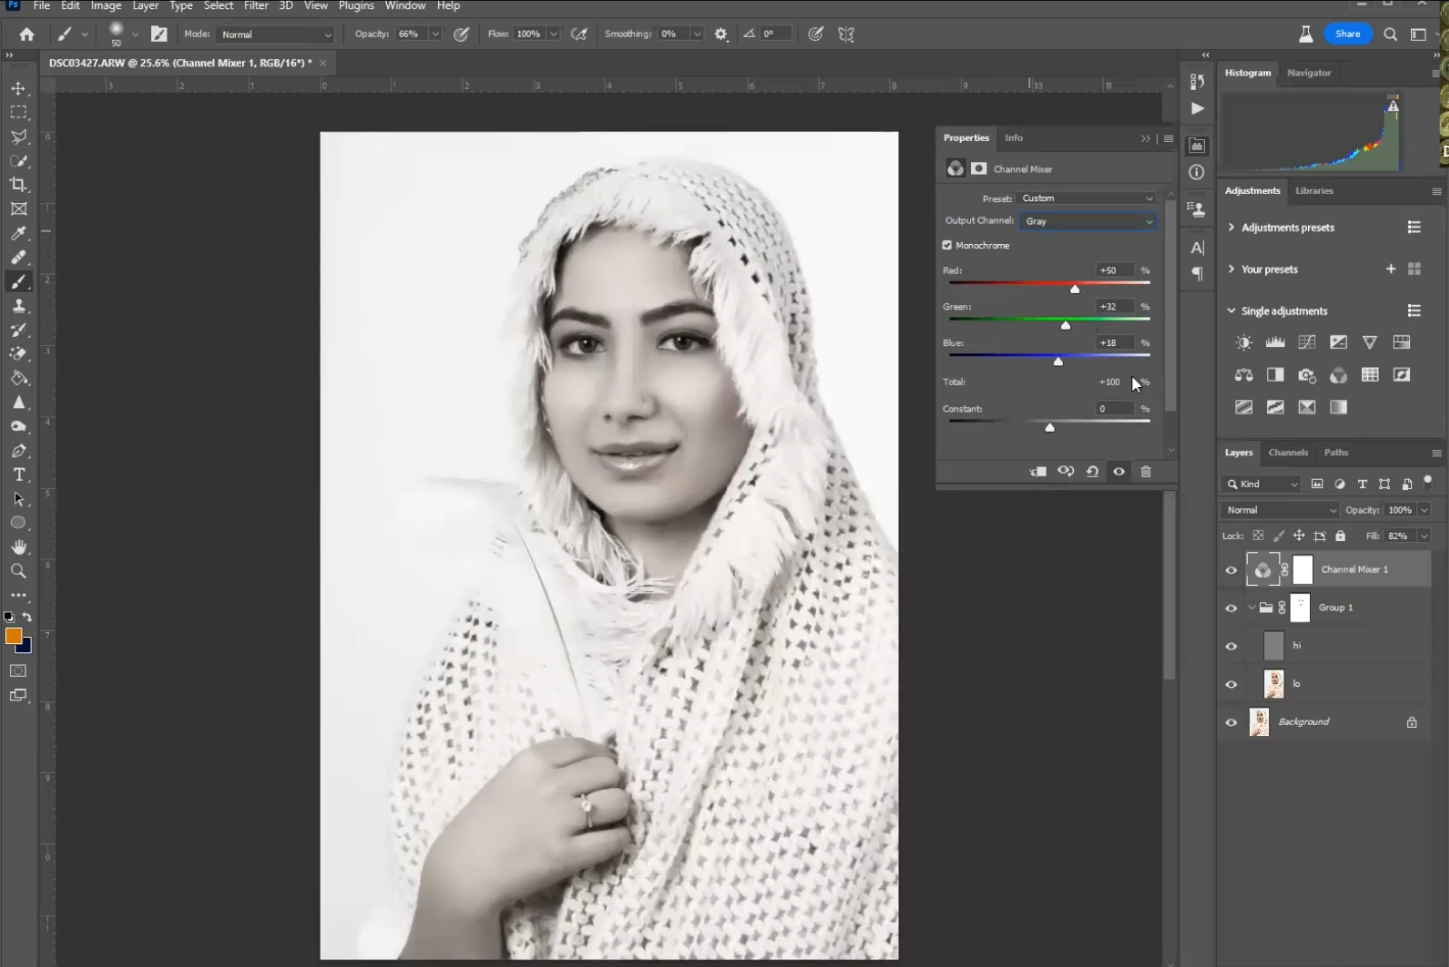Click the foreground color swatch

13,636
